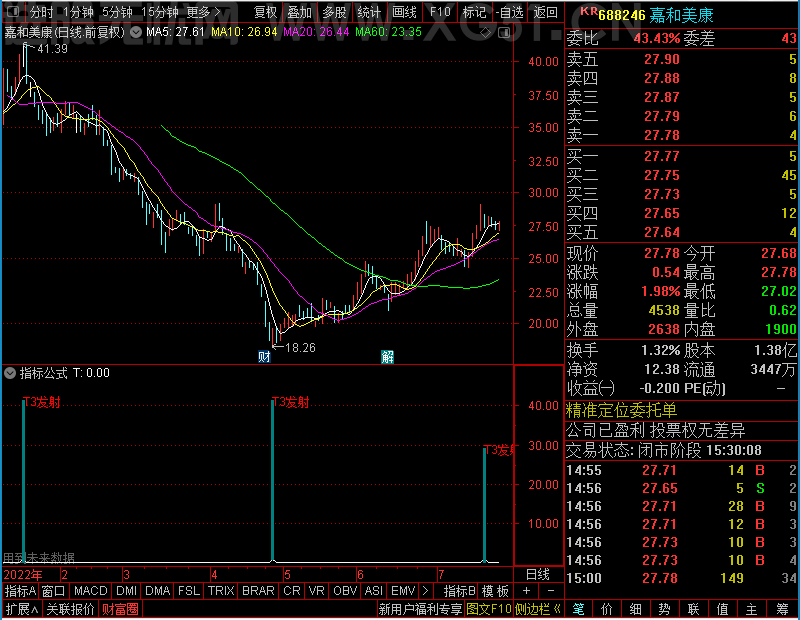The image size is (800, 620).
Task: Select the MACD indicator tab
Action: (90, 591)
